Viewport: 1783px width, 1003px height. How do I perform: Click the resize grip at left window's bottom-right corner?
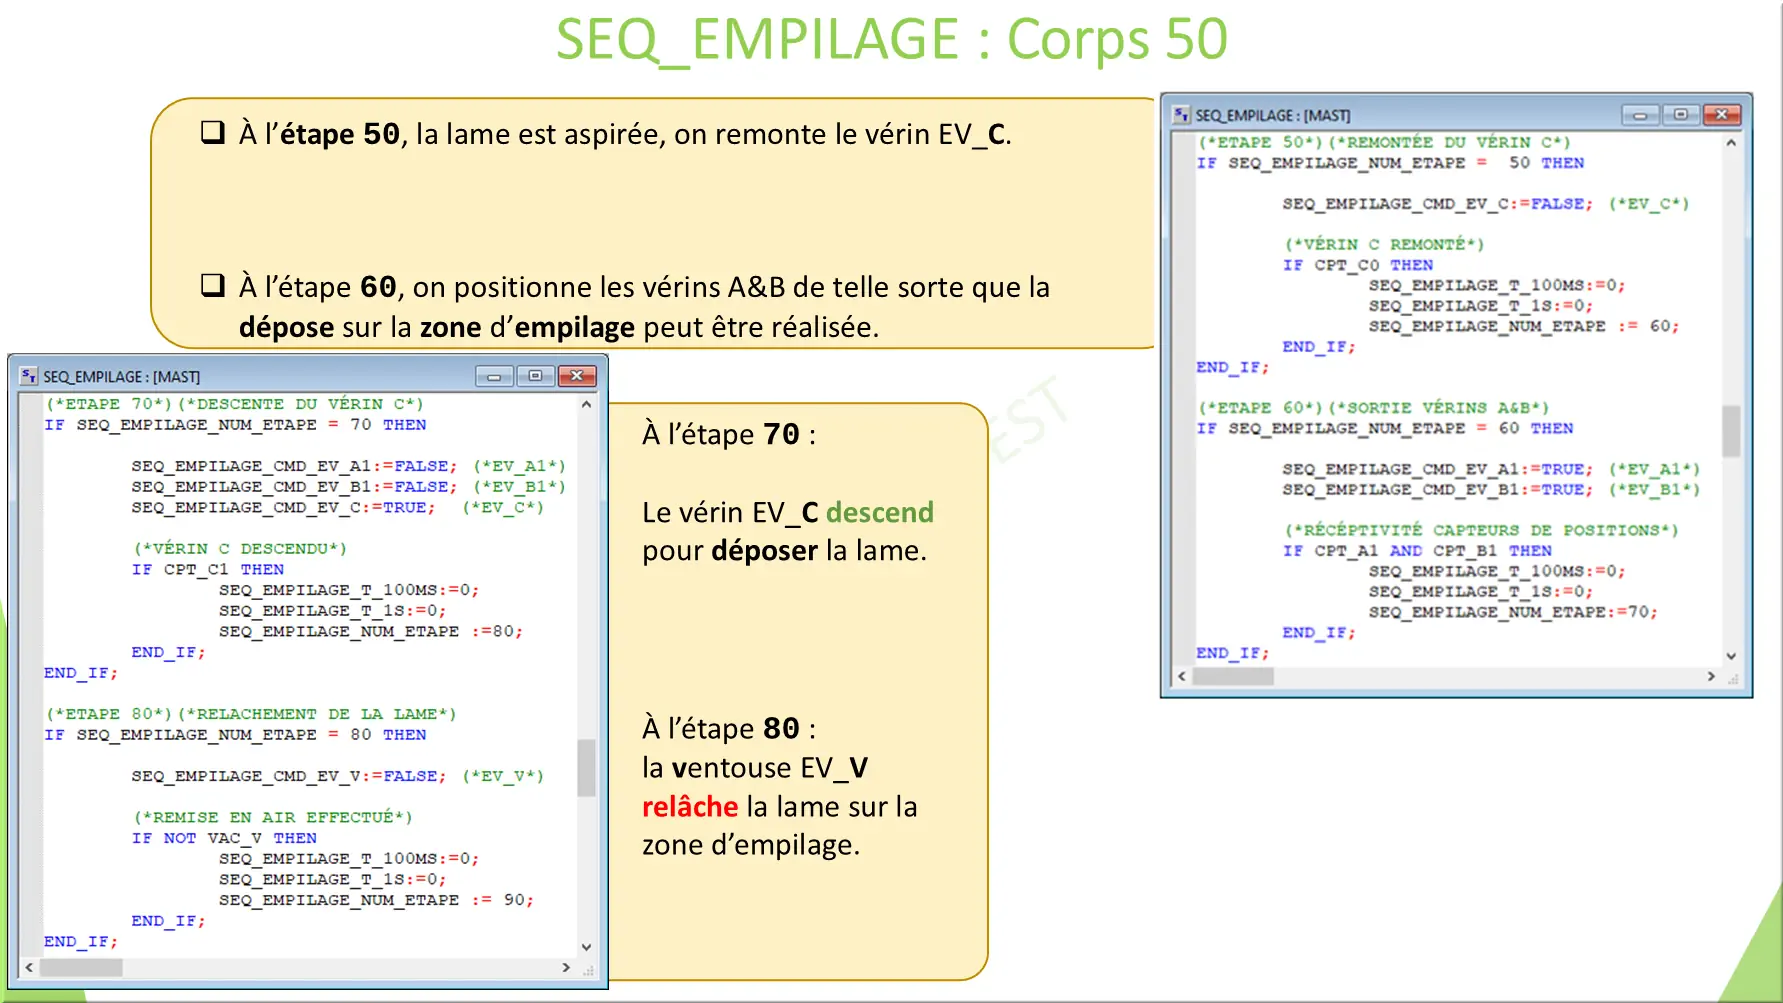click(x=586, y=968)
